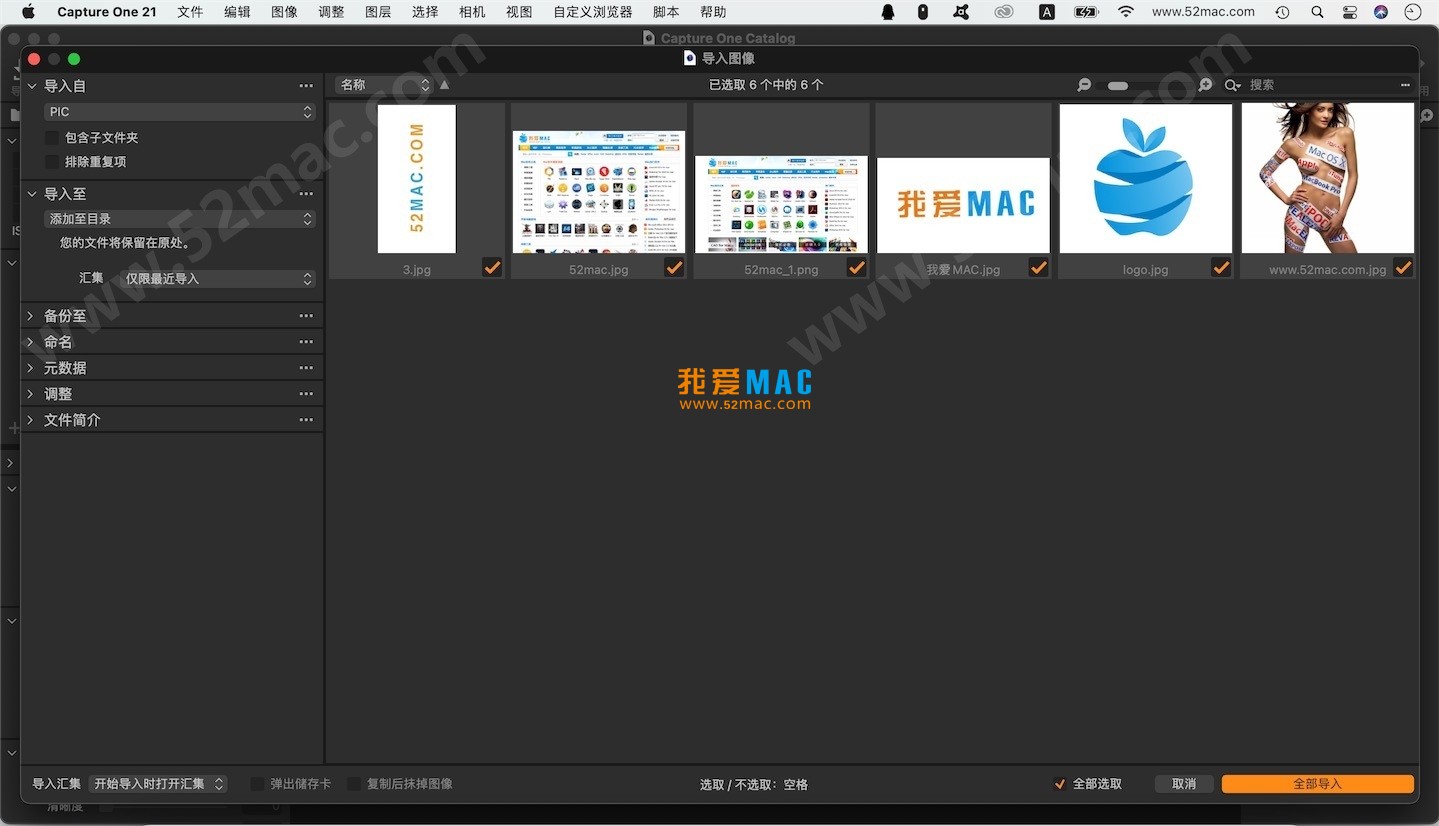The height and width of the screenshot is (826, 1439).
Task: Open the search field options menu dots
Action: pyautogui.click(x=1405, y=85)
